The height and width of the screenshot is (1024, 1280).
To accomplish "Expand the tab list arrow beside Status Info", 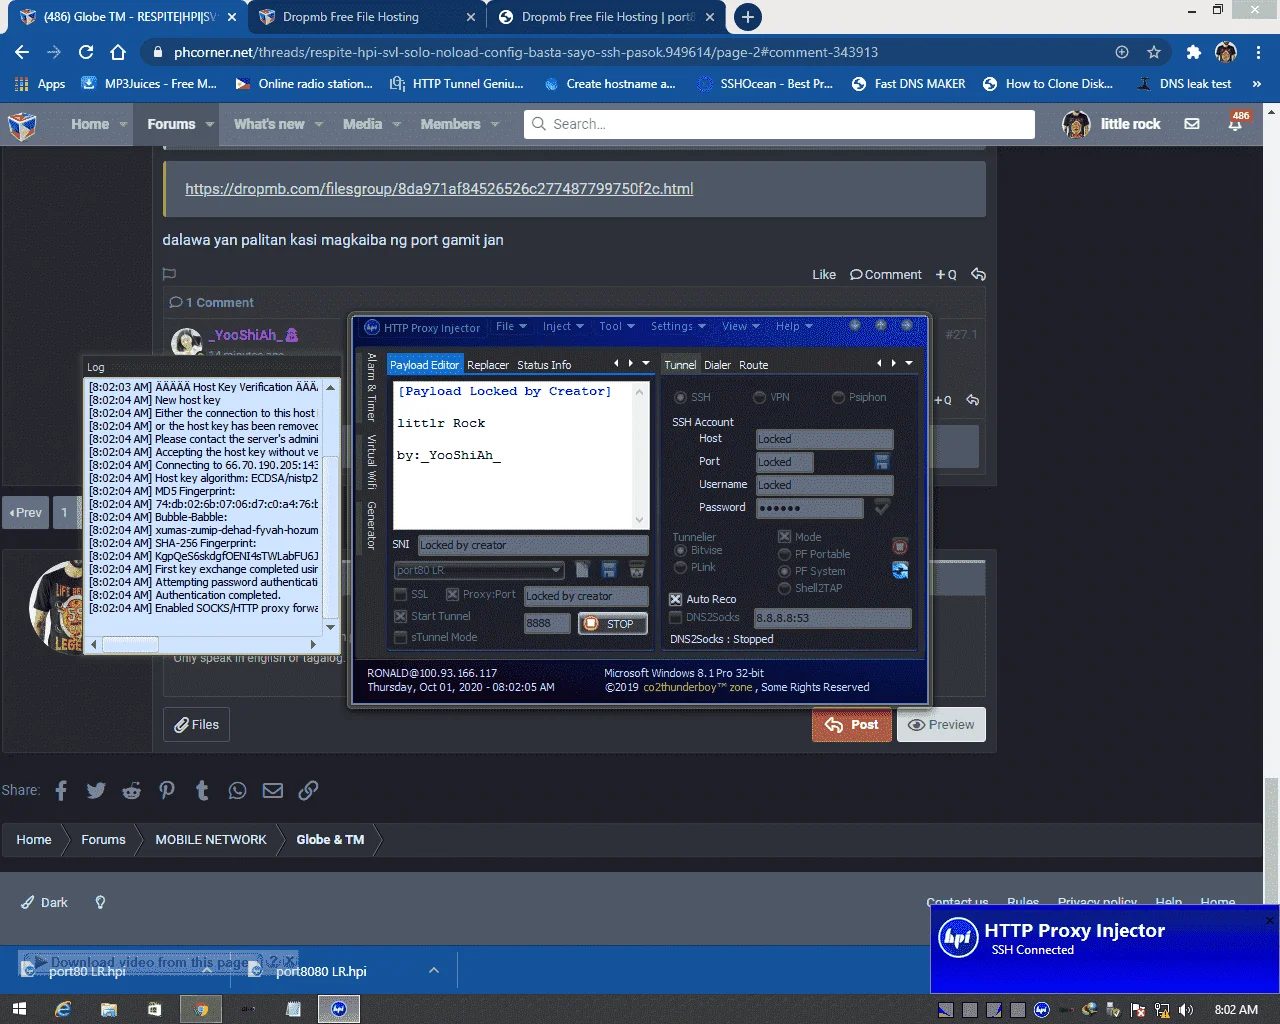I will 646,363.
